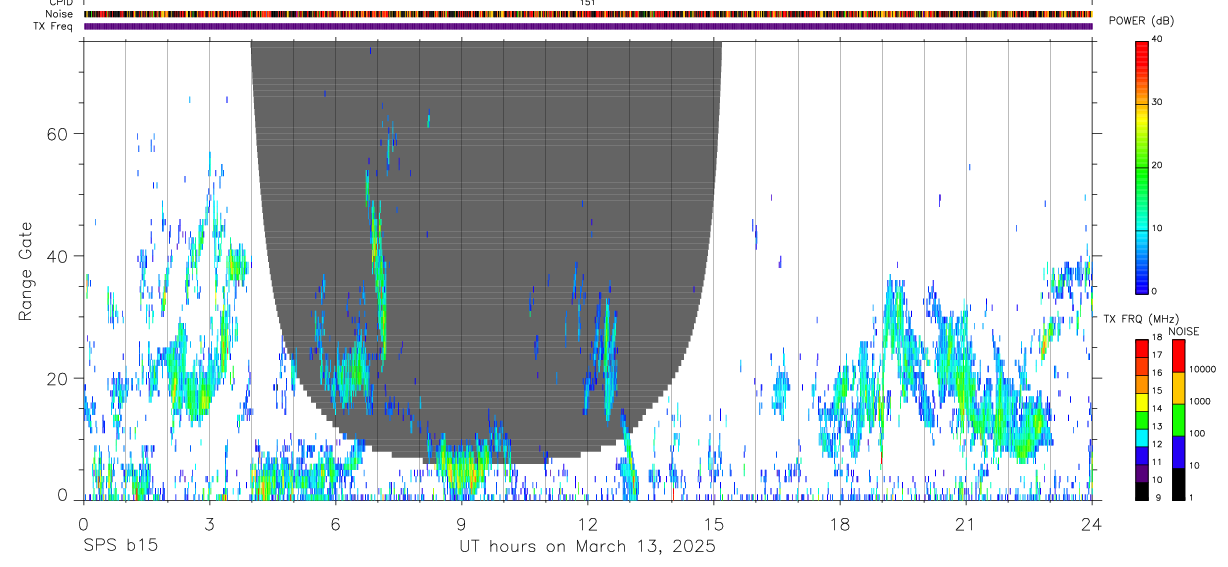Click the power colorbar tick label '20'
The height and width of the screenshot is (567, 1228).
coord(1157,165)
